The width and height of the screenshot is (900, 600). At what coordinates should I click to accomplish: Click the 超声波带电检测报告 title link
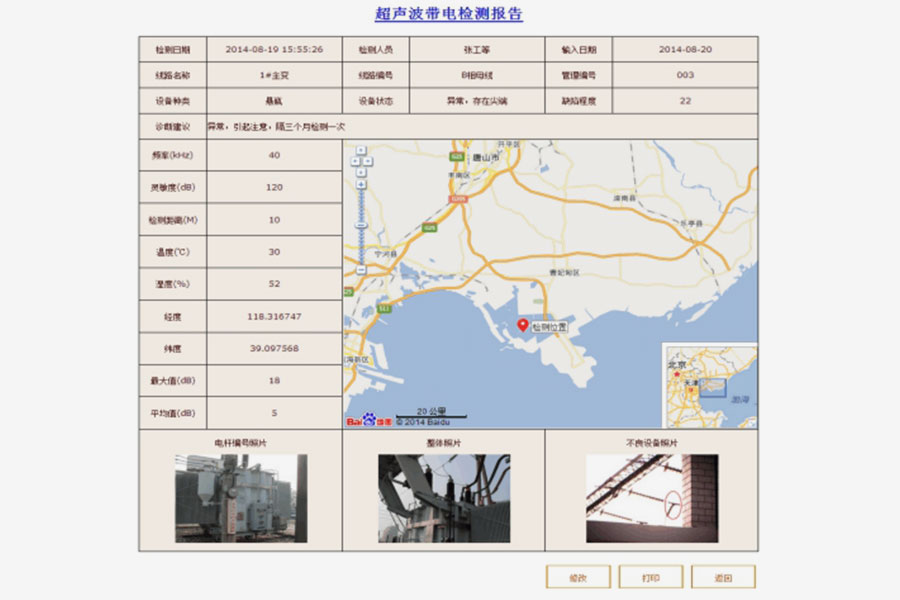click(448, 14)
